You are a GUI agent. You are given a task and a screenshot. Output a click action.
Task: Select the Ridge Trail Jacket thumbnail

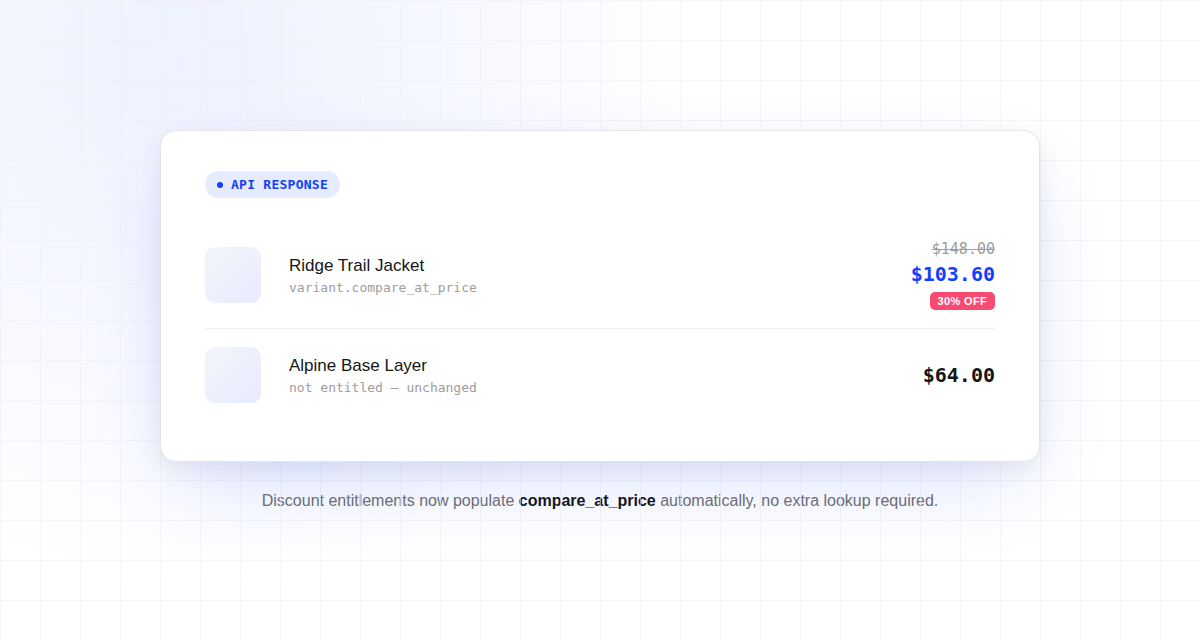click(233, 275)
